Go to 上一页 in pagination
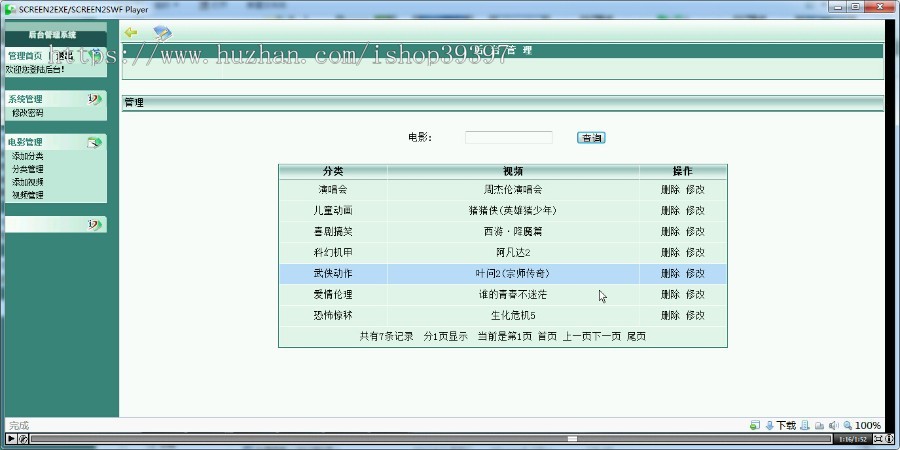Viewport: 900px width, 450px height. click(x=577, y=336)
